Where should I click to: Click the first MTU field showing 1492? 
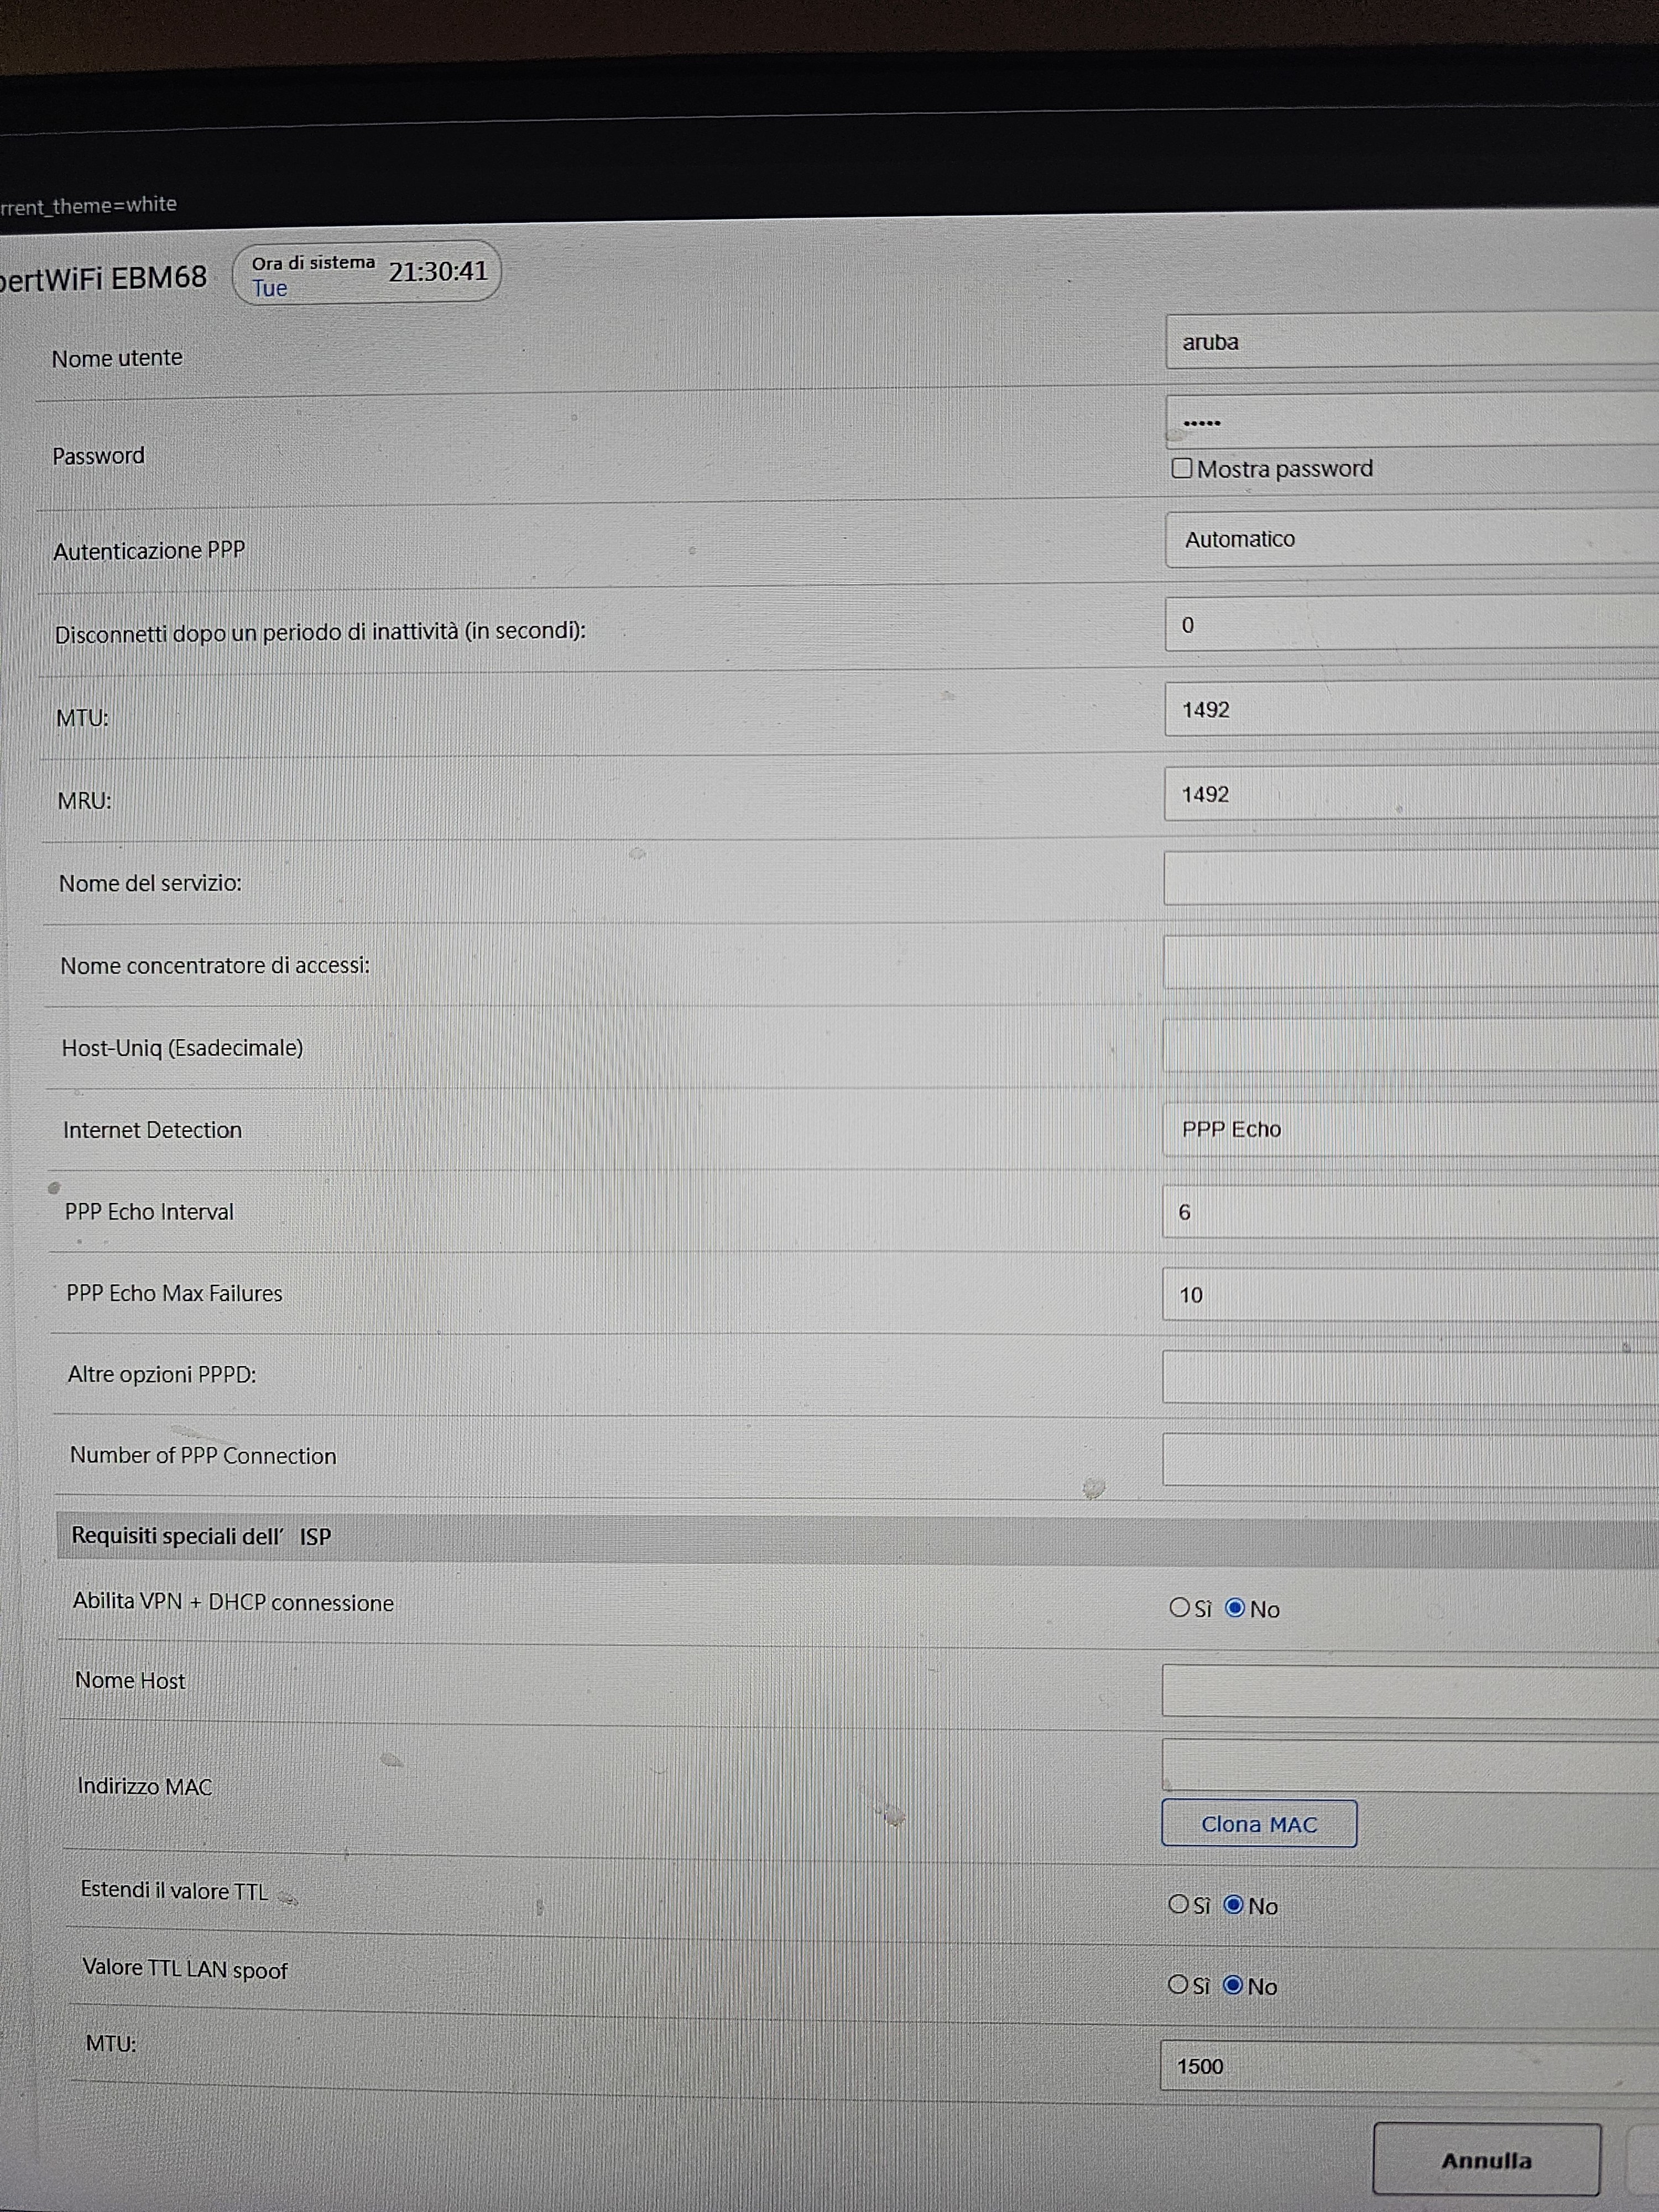click(1410, 710)
